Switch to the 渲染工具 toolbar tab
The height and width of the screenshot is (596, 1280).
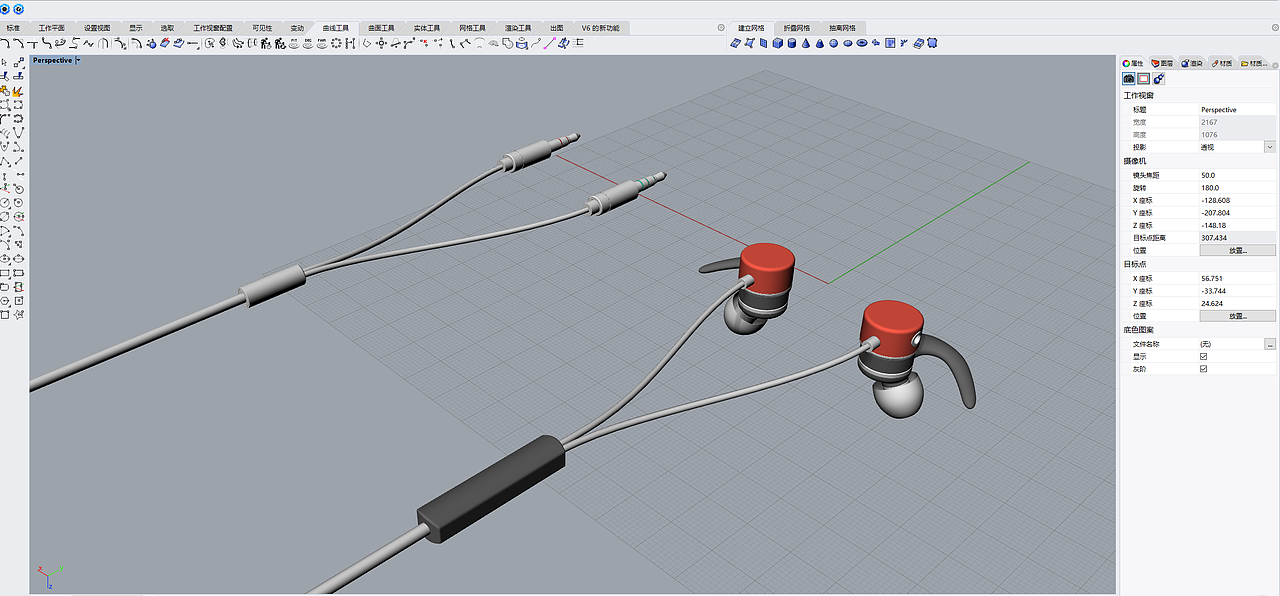(519, 28)
